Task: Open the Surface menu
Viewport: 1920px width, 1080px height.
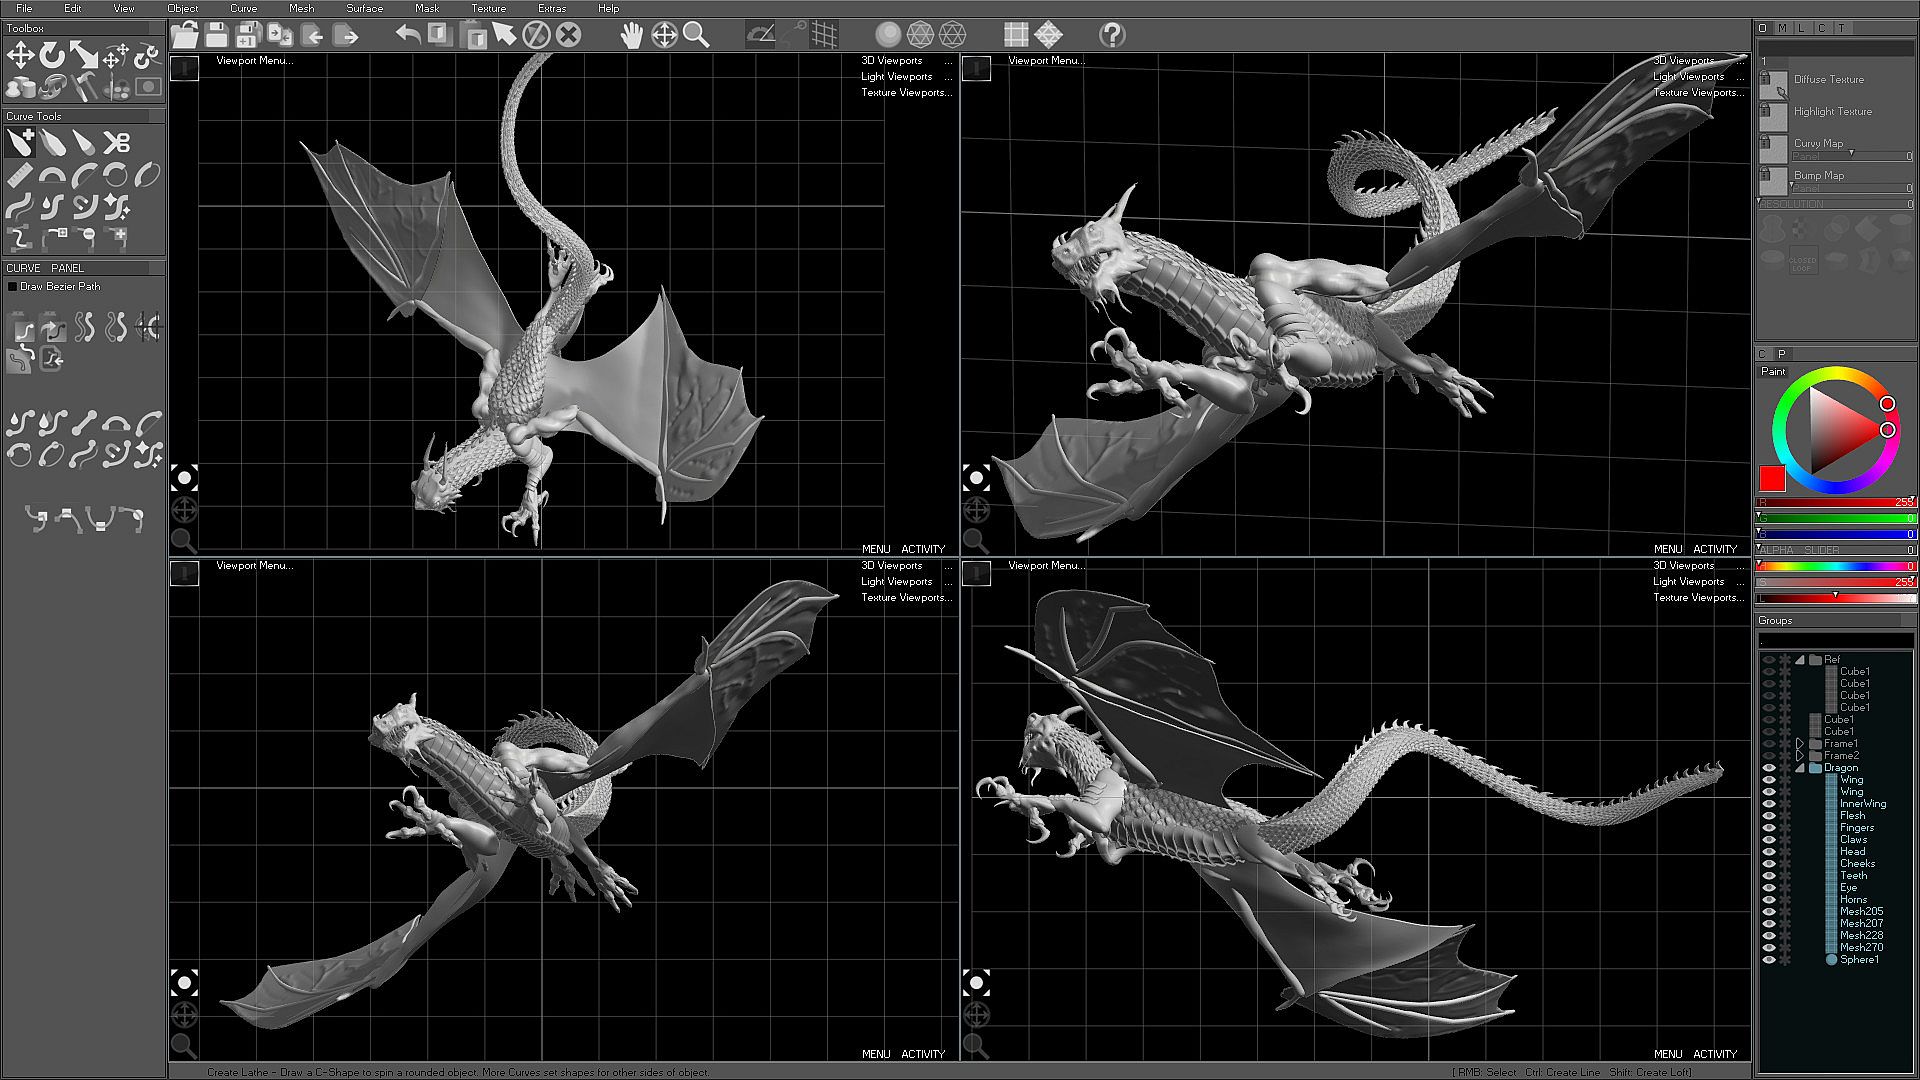Action: pyautogui.click(x=364, y=8)
